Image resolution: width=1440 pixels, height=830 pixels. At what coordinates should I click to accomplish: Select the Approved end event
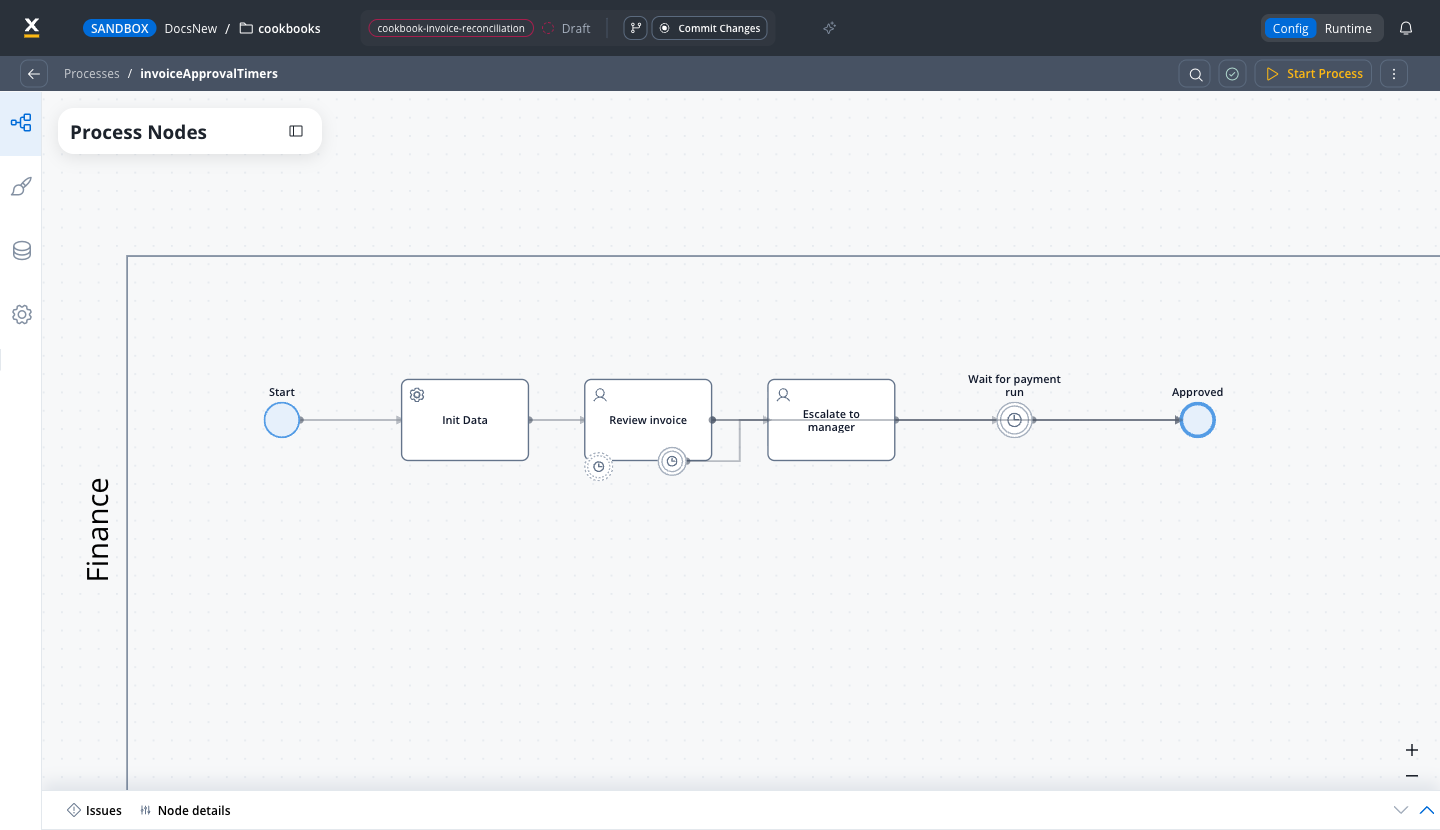click(1197, 420)
